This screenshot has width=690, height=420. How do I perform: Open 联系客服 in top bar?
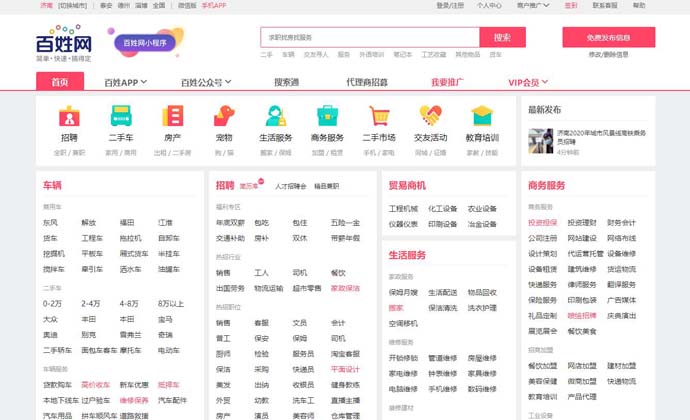(605, 5)
